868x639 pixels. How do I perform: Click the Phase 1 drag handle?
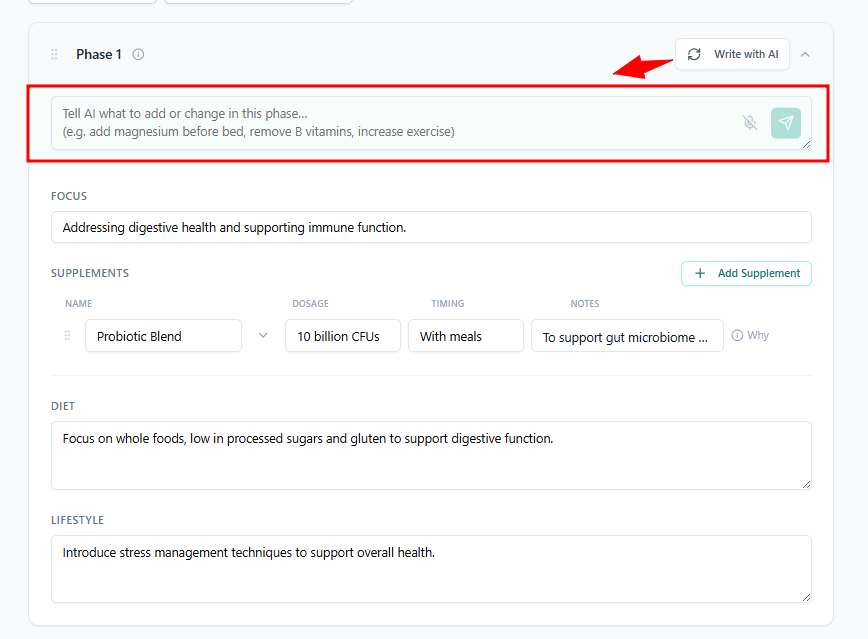pyautogui.click(x=54, y=54)
